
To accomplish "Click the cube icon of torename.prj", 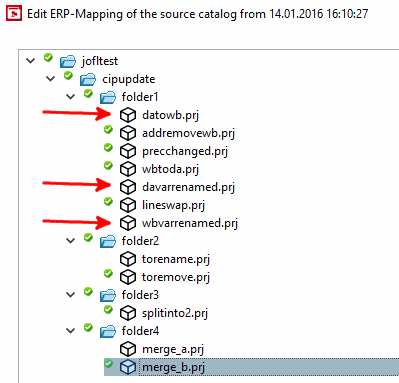I will tap(128, 259).
